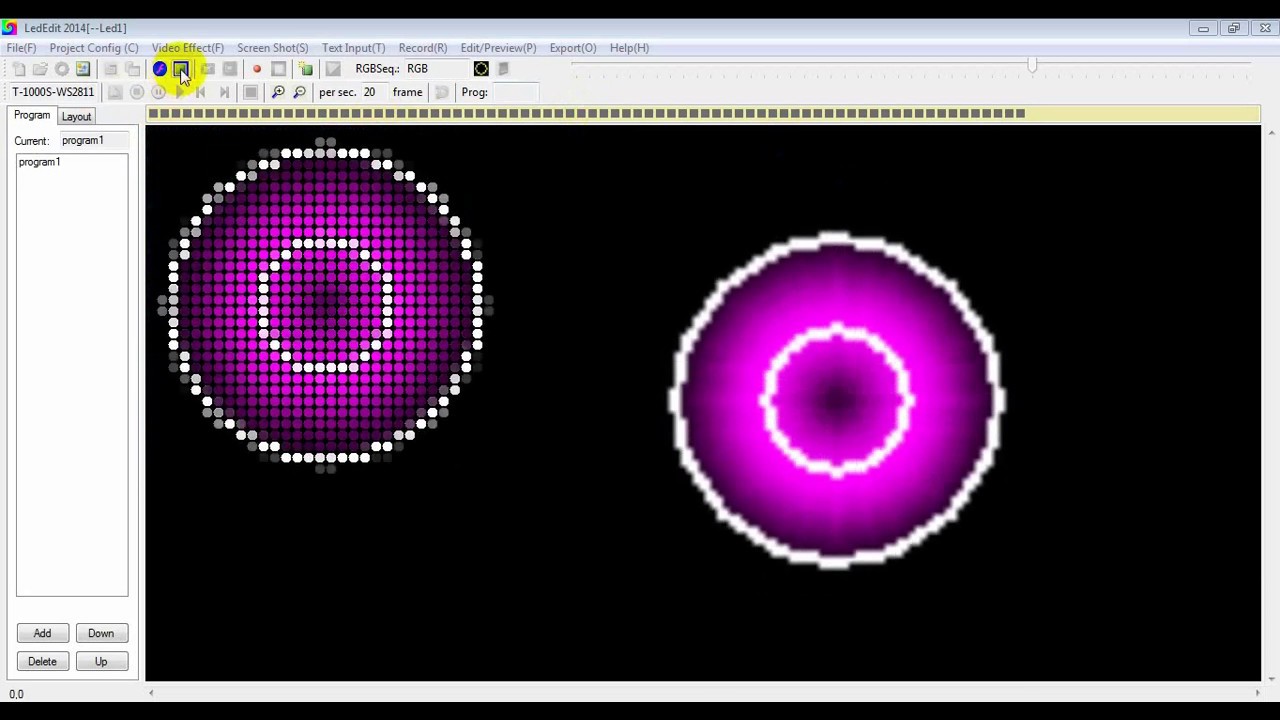The height and width of the screenshot is (720, 1280).
Task: Click the horizontal scrollbar left arrow
Action: [152, 692]
